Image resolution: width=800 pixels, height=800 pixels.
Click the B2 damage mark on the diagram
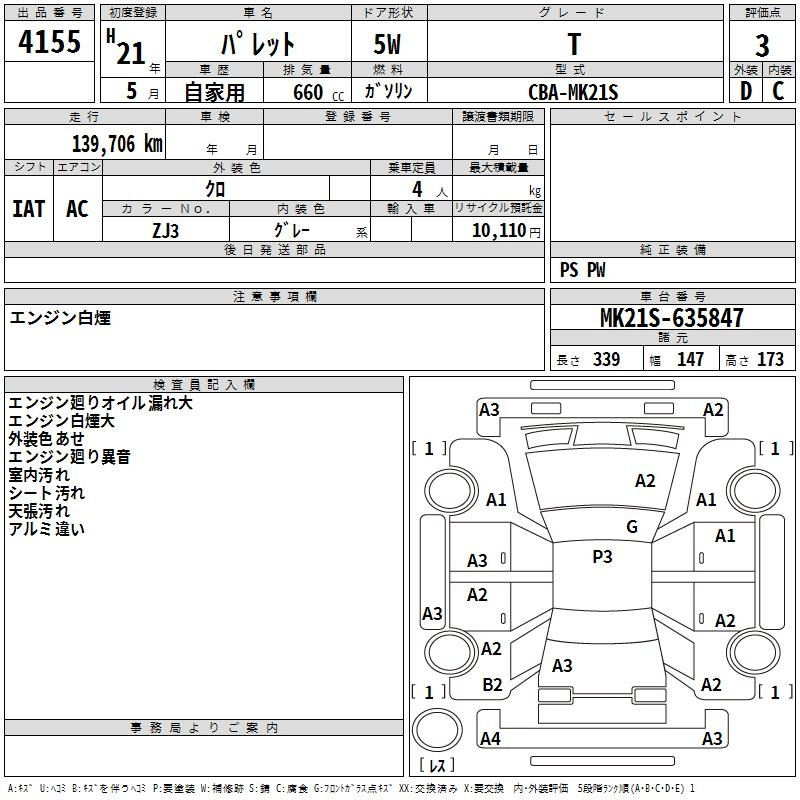tap(492, 684)
